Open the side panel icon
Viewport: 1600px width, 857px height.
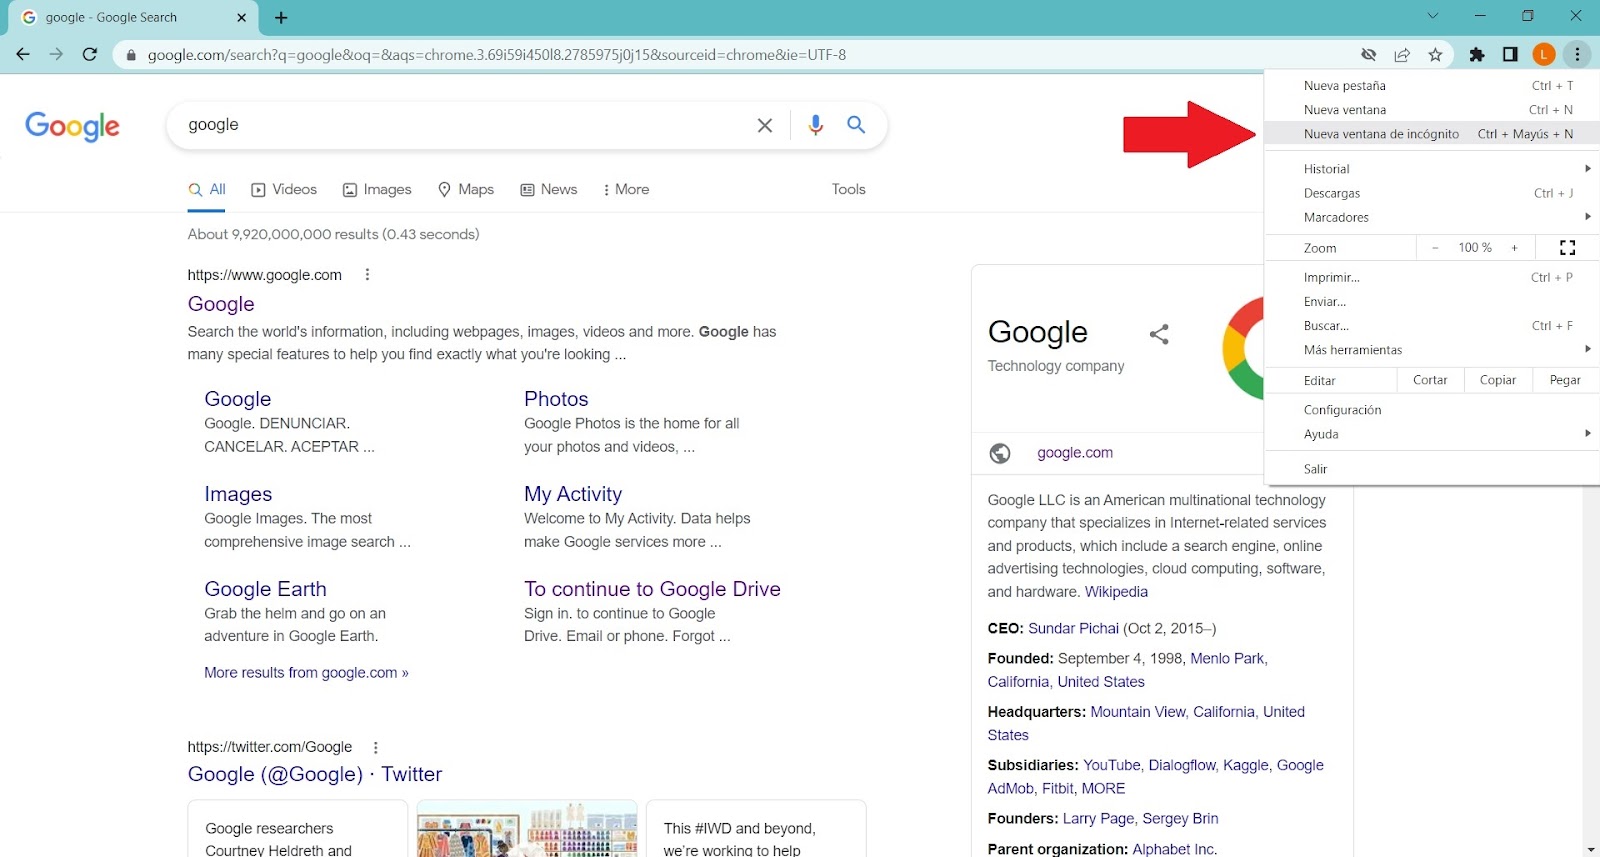click(x=1510, y=55)
